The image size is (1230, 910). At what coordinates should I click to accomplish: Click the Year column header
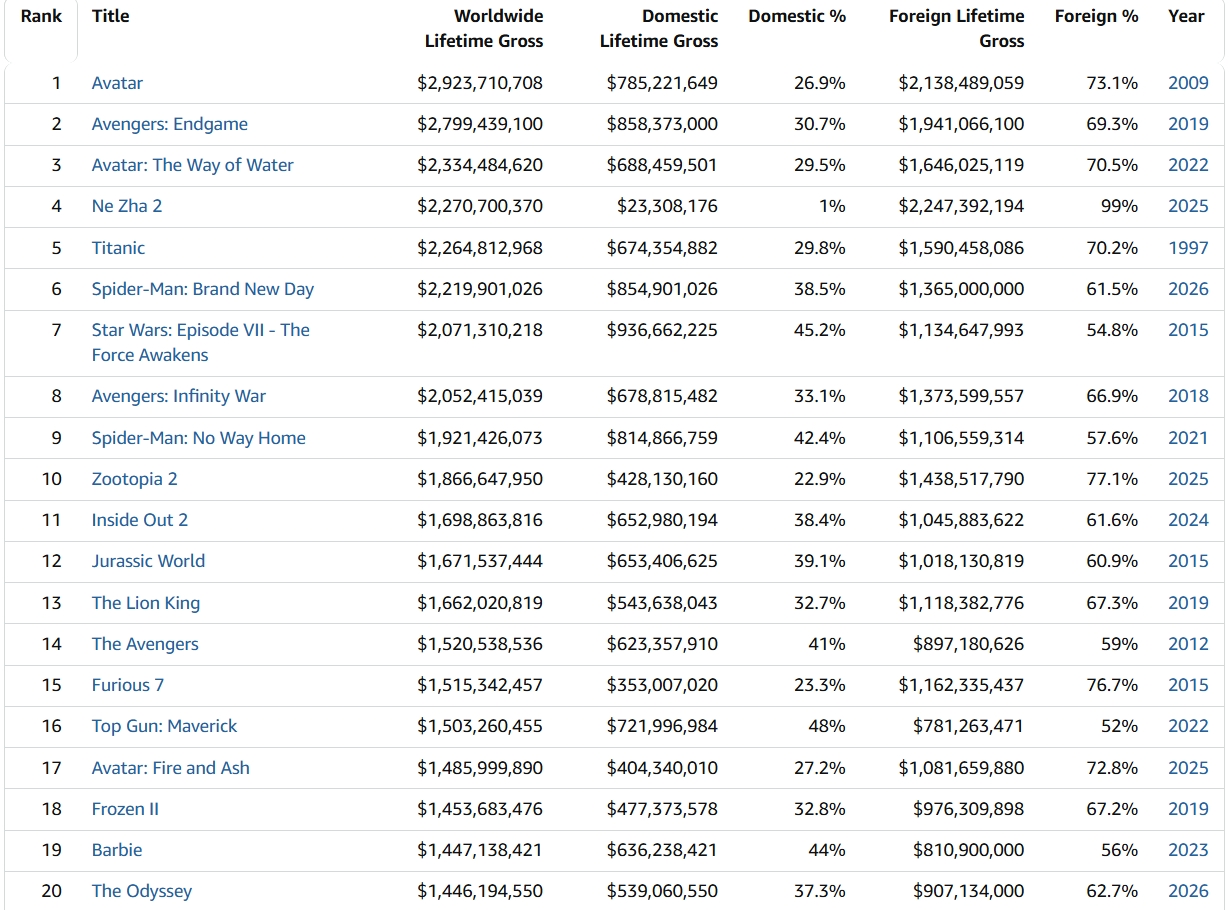coord(1186,16)
